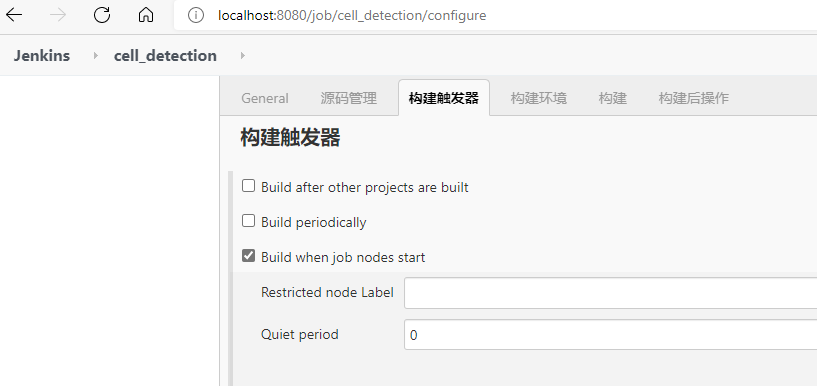Viewport: 817px width, 386px height.
Task: Expand the arrow after Jenkins breadcrumb
Action: click(x=95, y=55)
